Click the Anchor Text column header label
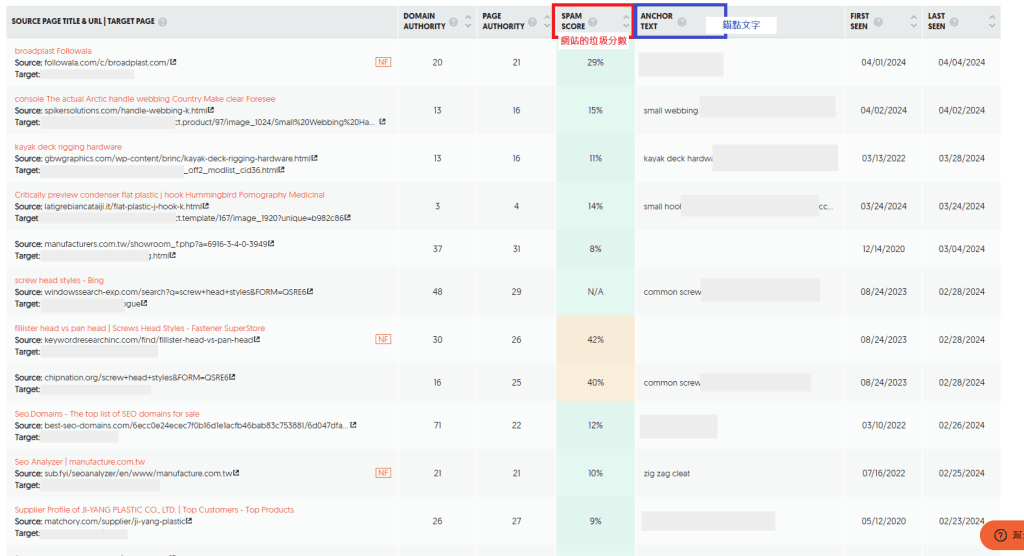Viewport: 1024px width, 556px height. click(656, 21)
